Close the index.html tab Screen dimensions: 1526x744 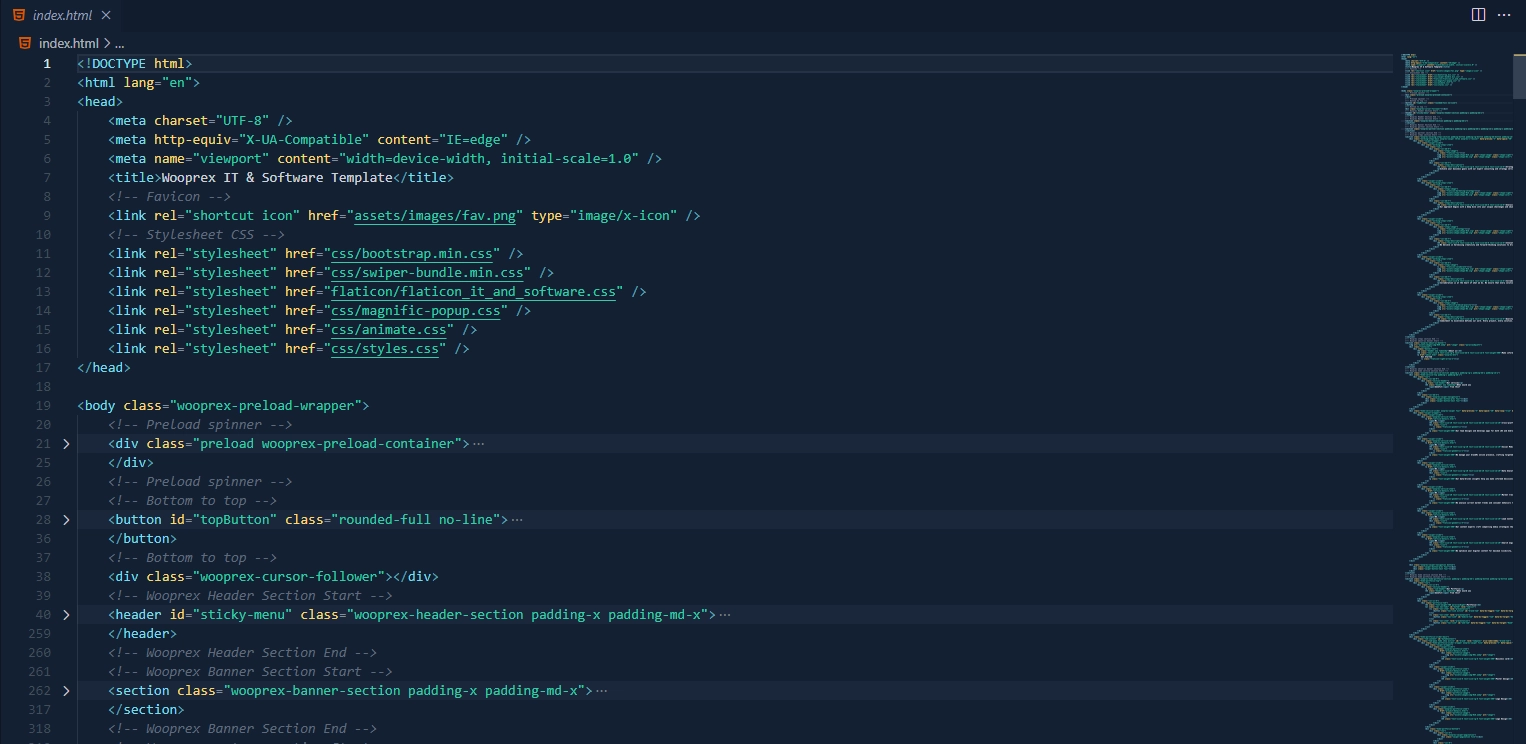point(105,14)
